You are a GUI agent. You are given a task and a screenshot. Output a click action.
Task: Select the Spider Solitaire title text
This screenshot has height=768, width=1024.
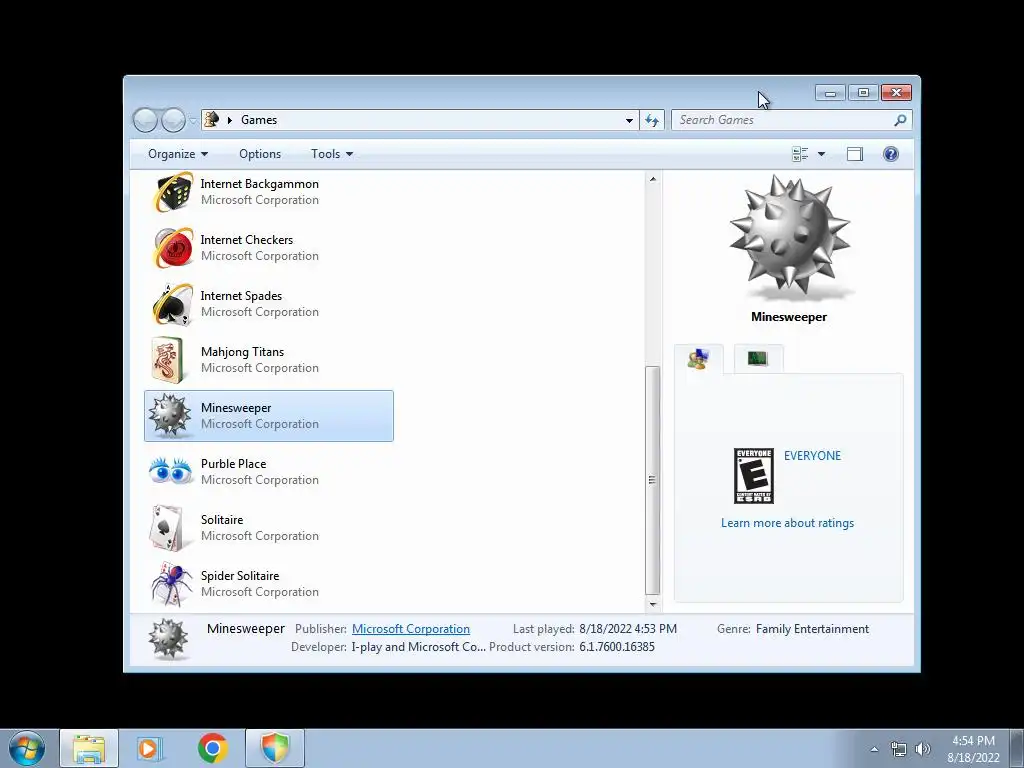(x=240, y=576)
